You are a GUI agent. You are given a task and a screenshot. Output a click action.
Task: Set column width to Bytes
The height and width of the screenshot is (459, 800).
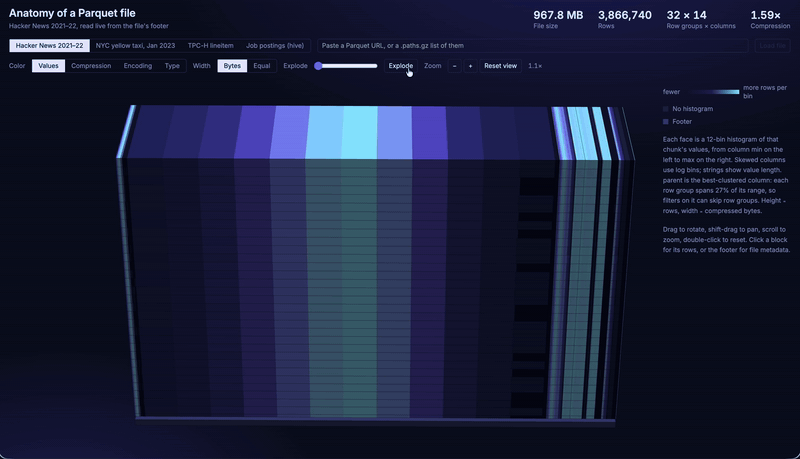coord(232,66)
